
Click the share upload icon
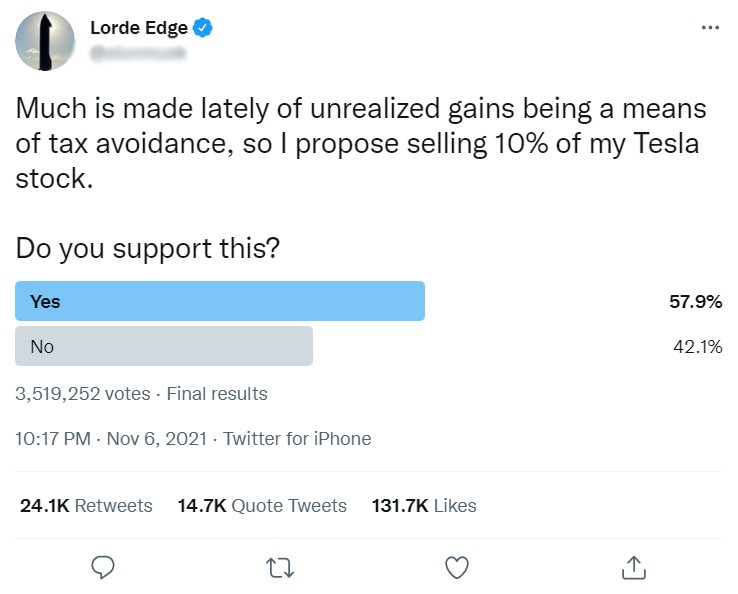(x=633, y=567)
